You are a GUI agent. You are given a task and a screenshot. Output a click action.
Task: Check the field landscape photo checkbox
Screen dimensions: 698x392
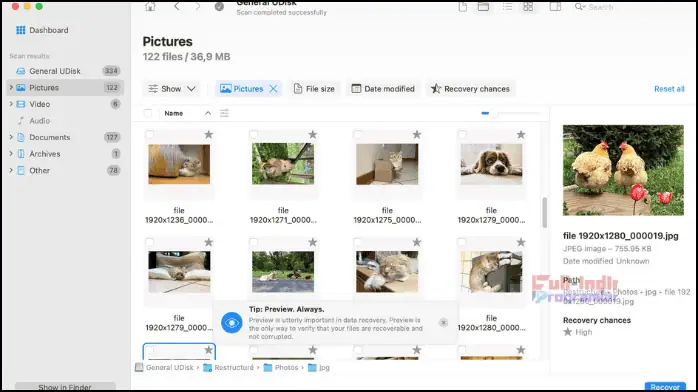click(x=253, y=242)
